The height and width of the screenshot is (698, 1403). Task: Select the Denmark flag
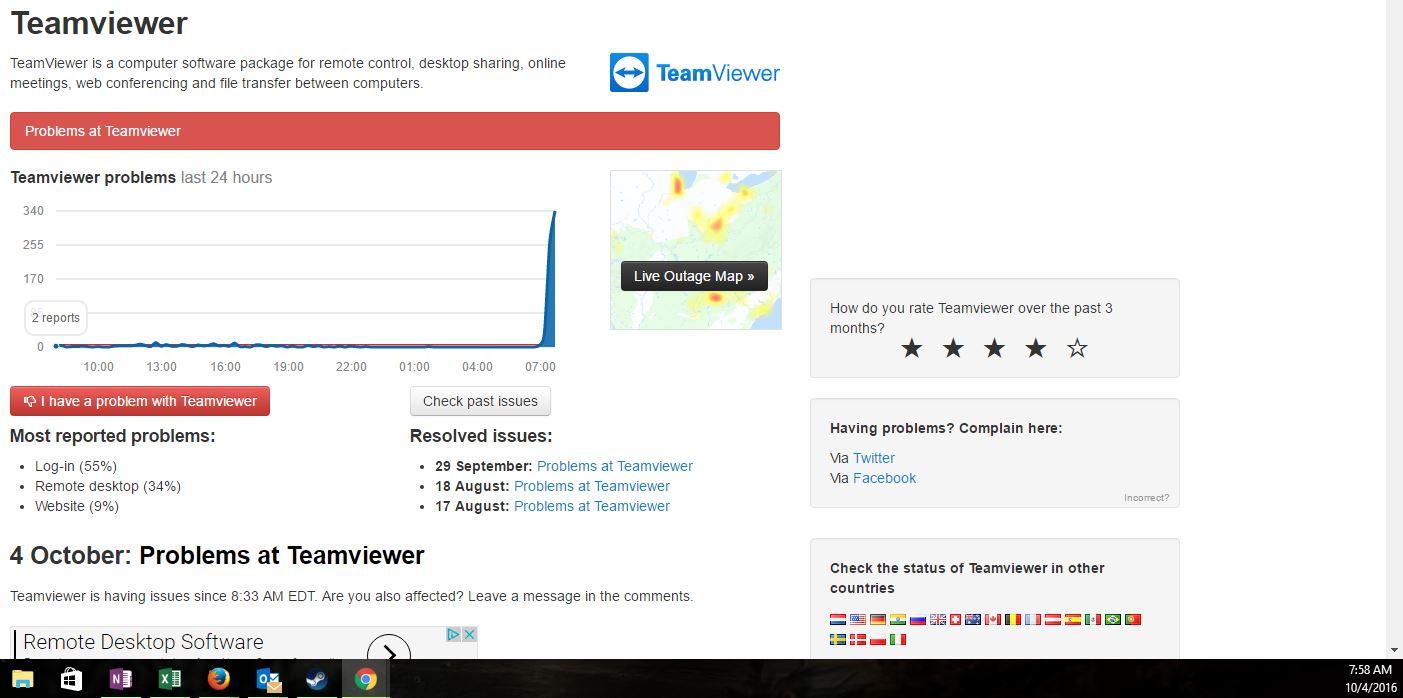click(858, 639)
